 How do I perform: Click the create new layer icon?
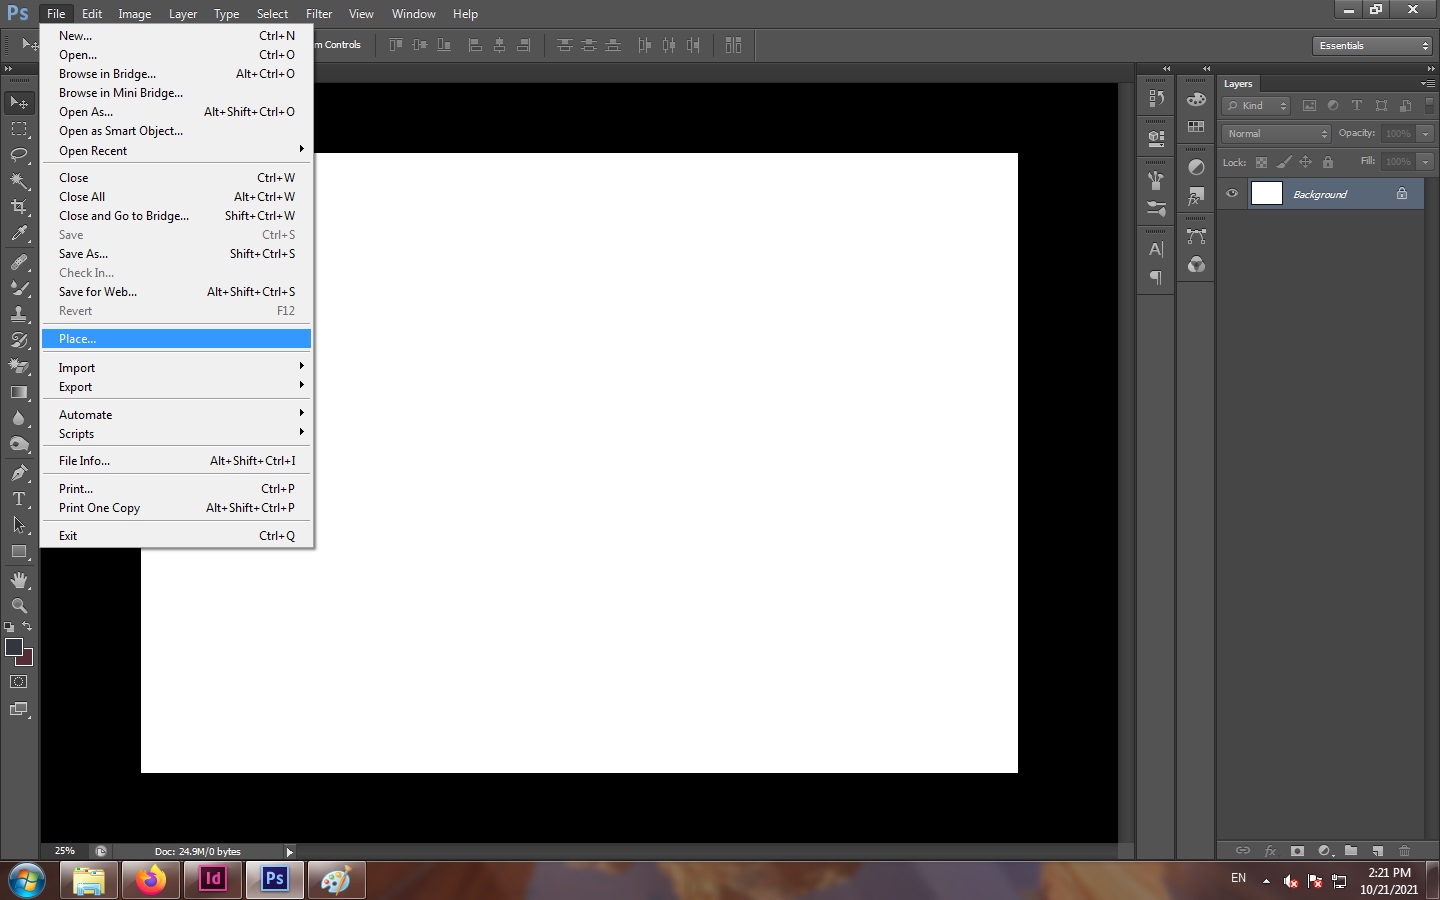coord(1377,851)
